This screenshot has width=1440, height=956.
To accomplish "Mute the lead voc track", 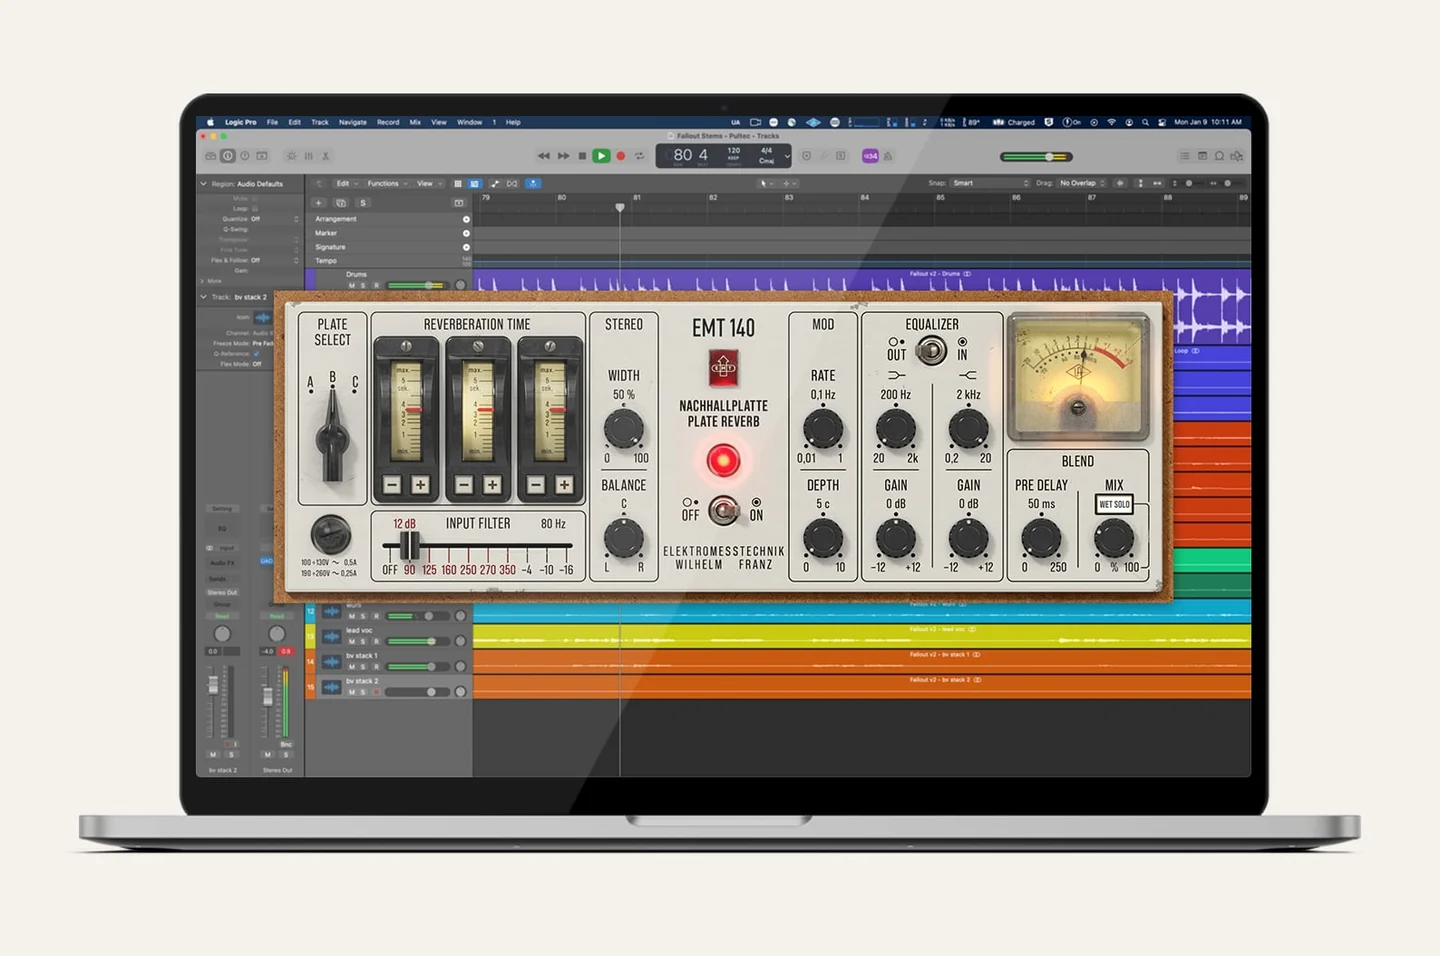I will [x=352, y=641].
